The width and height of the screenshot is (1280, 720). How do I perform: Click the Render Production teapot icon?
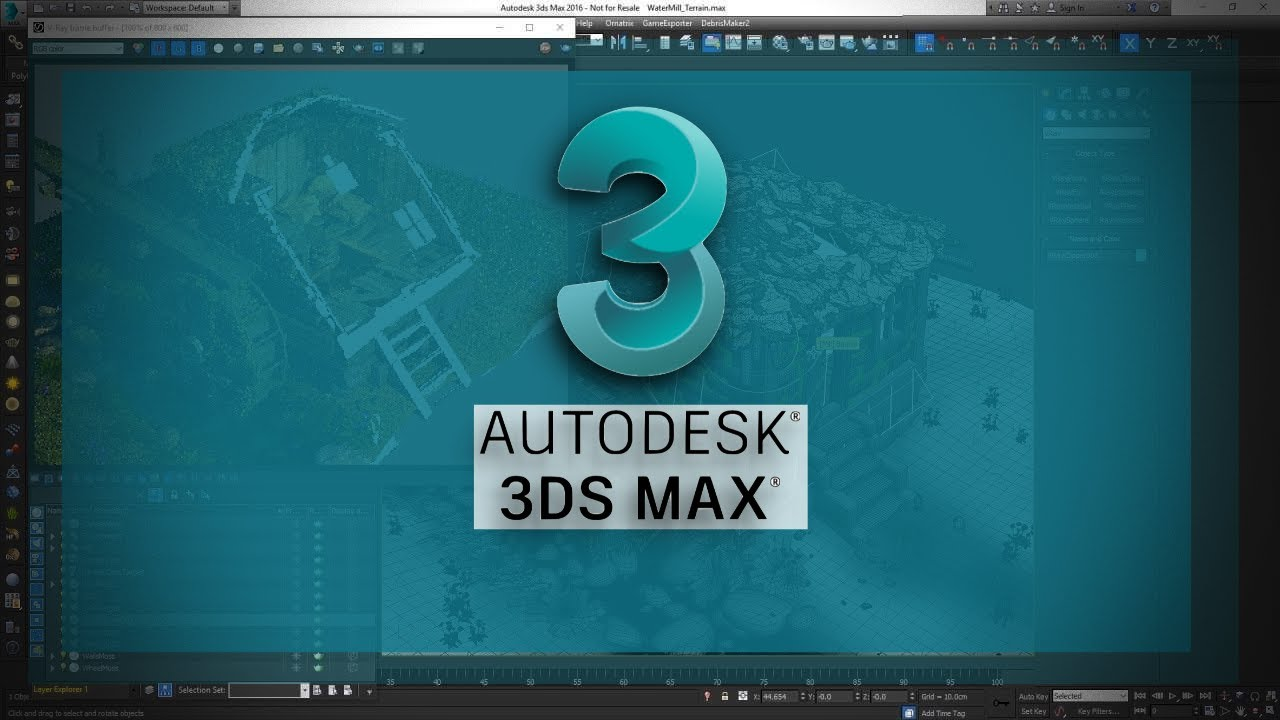tap(847, 42)
